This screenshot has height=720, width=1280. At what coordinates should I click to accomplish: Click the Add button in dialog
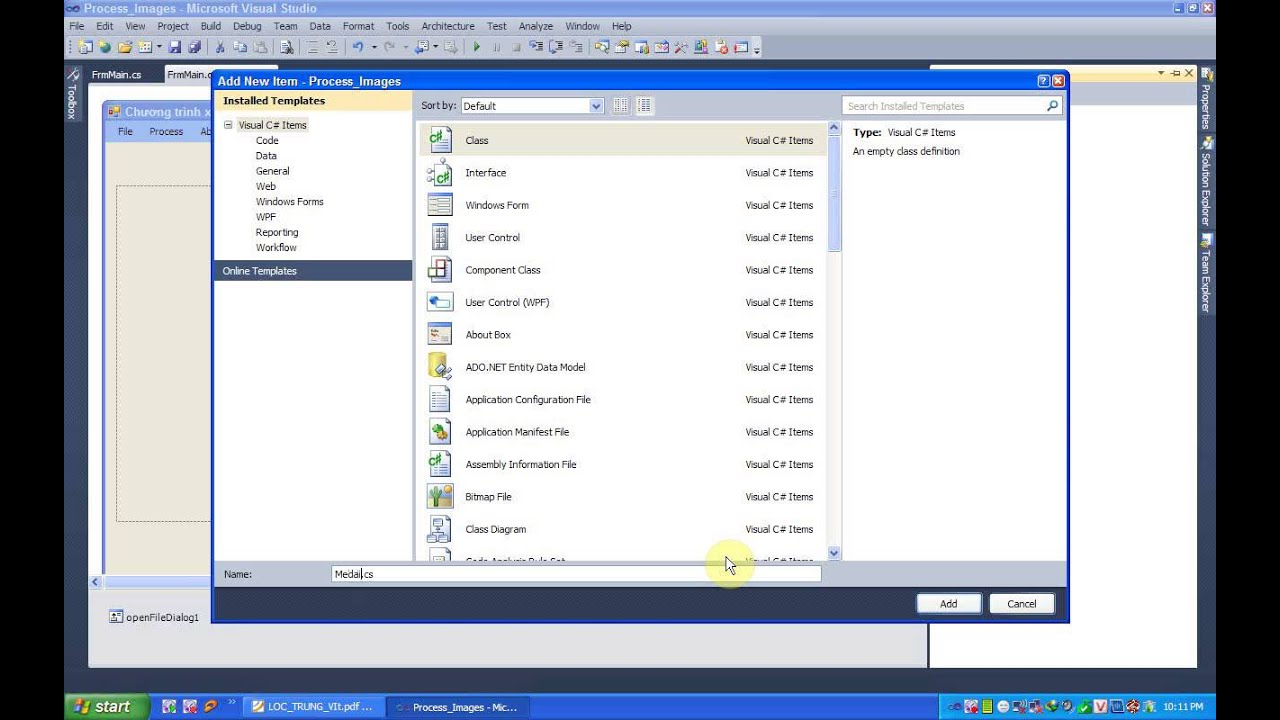tap(948, 604)
